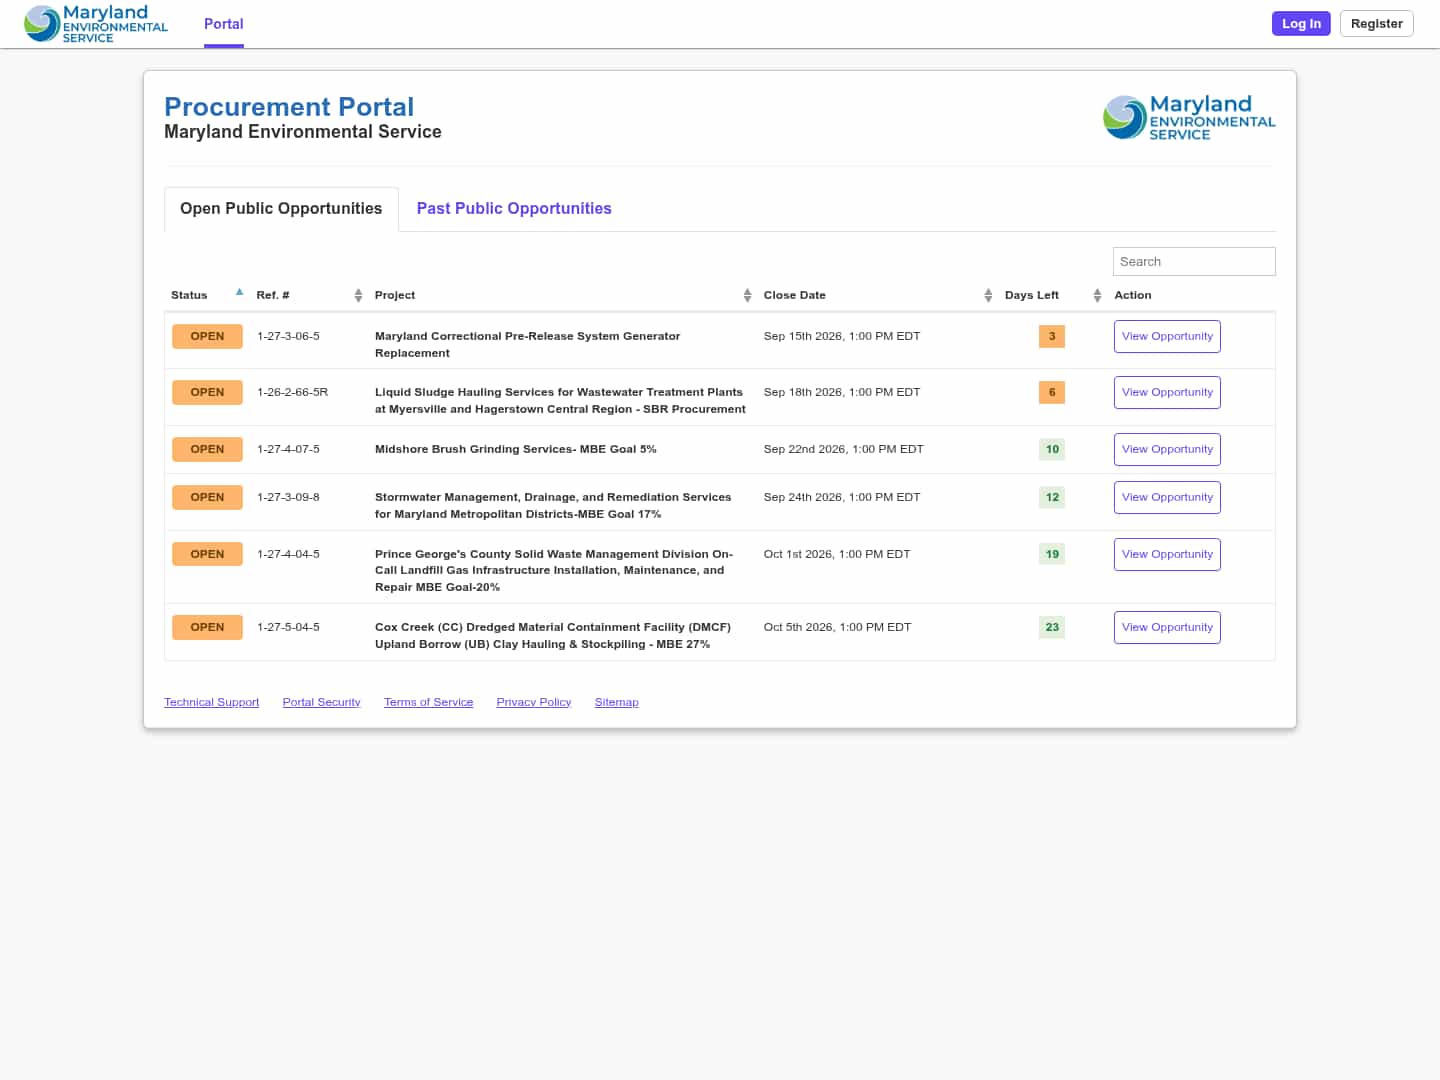Screen dimensions: 1440x1080
Task: Sort by the Close Date column arrows
Action: 988,295
